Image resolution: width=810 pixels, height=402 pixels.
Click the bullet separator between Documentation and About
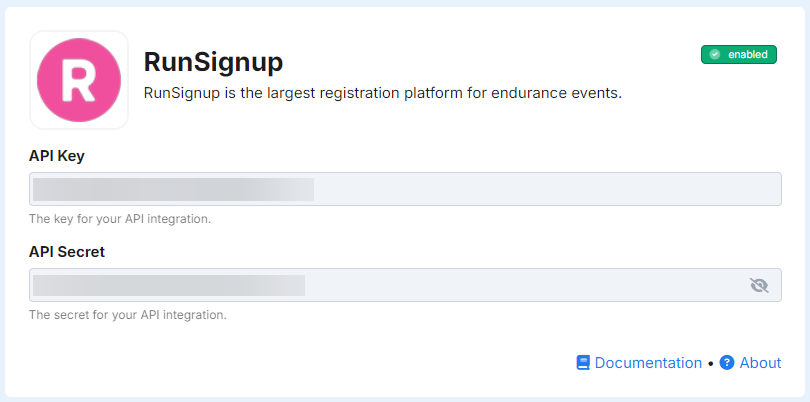pos(711,363)
